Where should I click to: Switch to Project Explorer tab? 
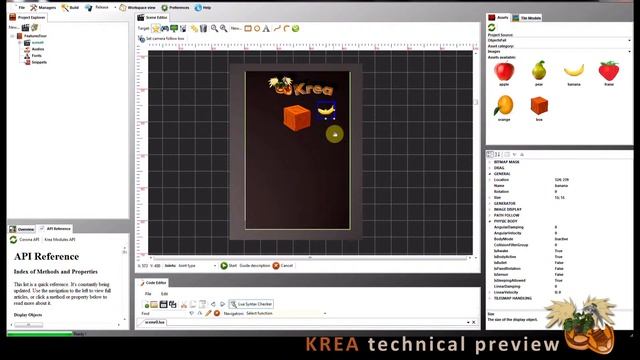tap(27, 17)
